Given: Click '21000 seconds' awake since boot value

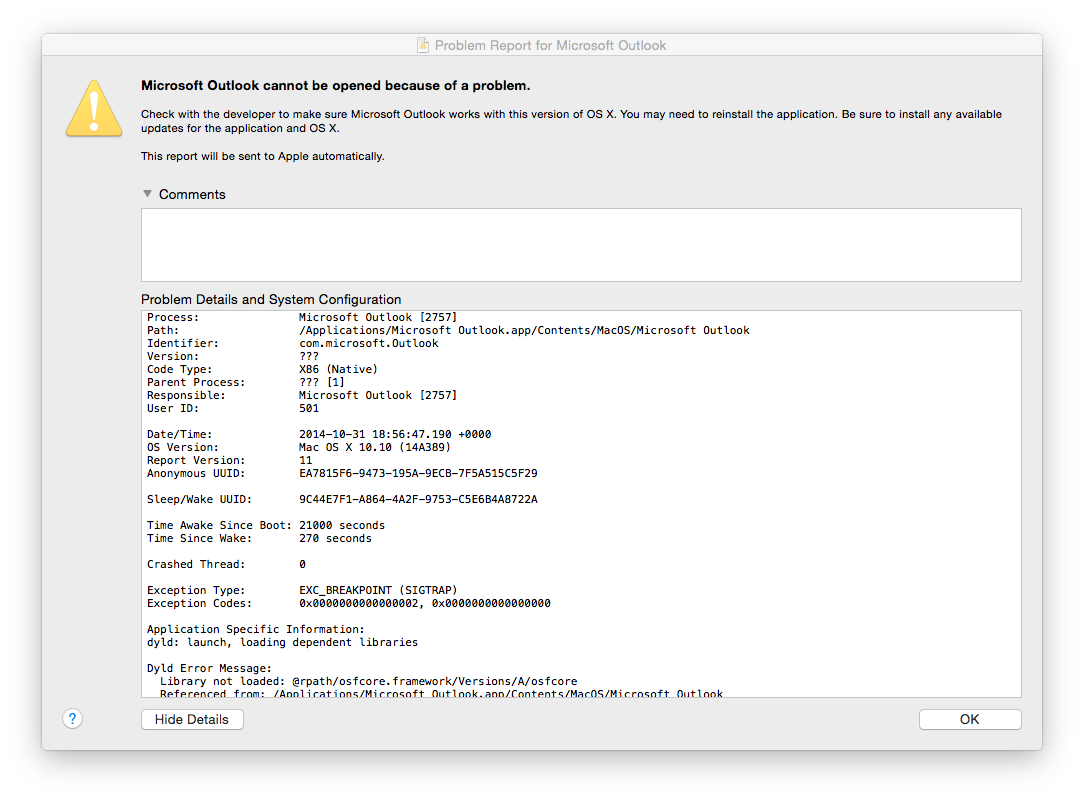Looking at the screenshot, I should [x=342, y=525].
